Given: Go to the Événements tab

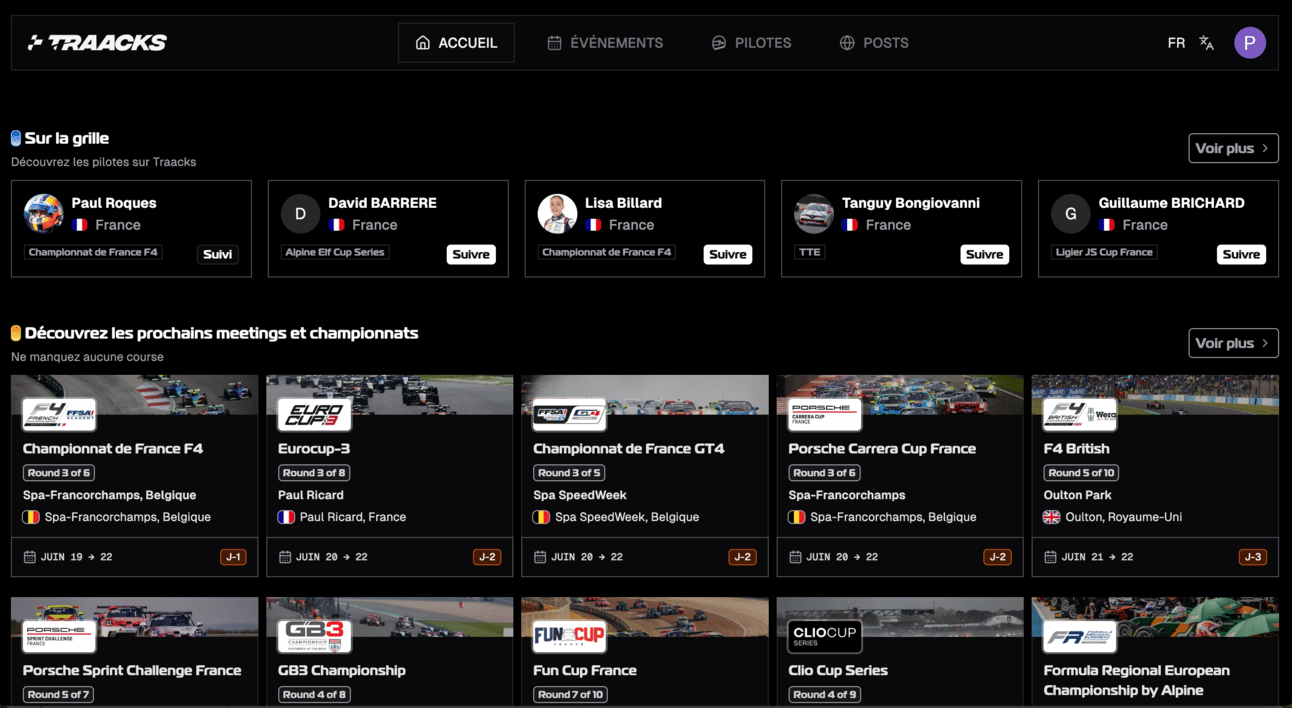Looking at the screenshot, I should click(x=605, y=43).
